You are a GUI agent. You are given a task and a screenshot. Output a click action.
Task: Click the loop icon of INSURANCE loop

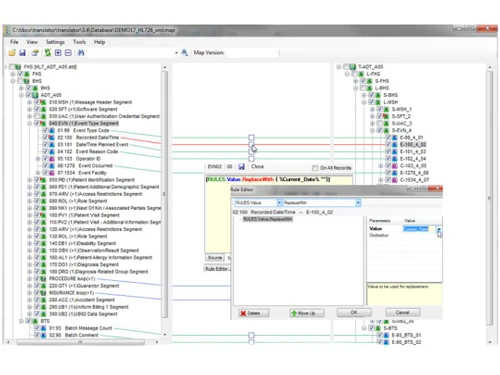tap(43, 293)
